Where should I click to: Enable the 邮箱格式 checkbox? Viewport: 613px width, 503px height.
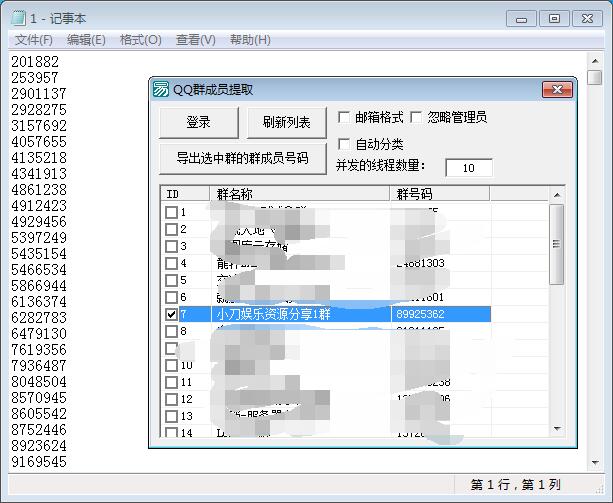tap(344, 117)
